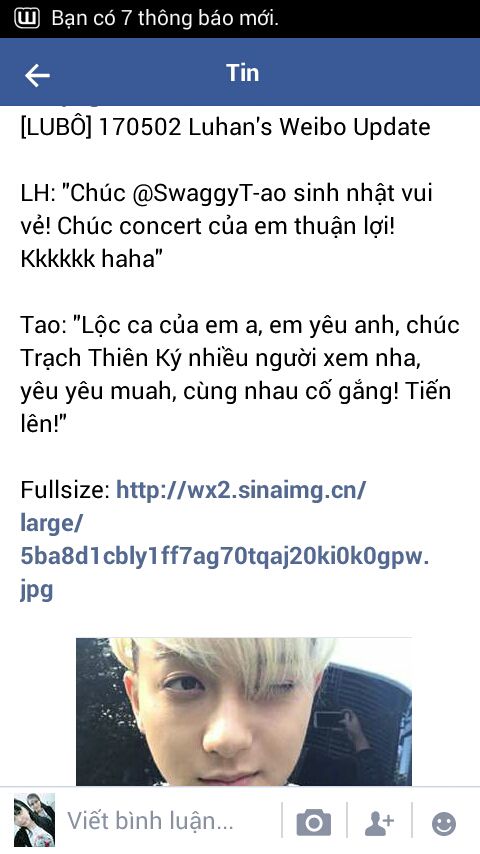480x854 pixels.
Task: Tap the 'Fullsize:' label text
Action: [65, 490]
